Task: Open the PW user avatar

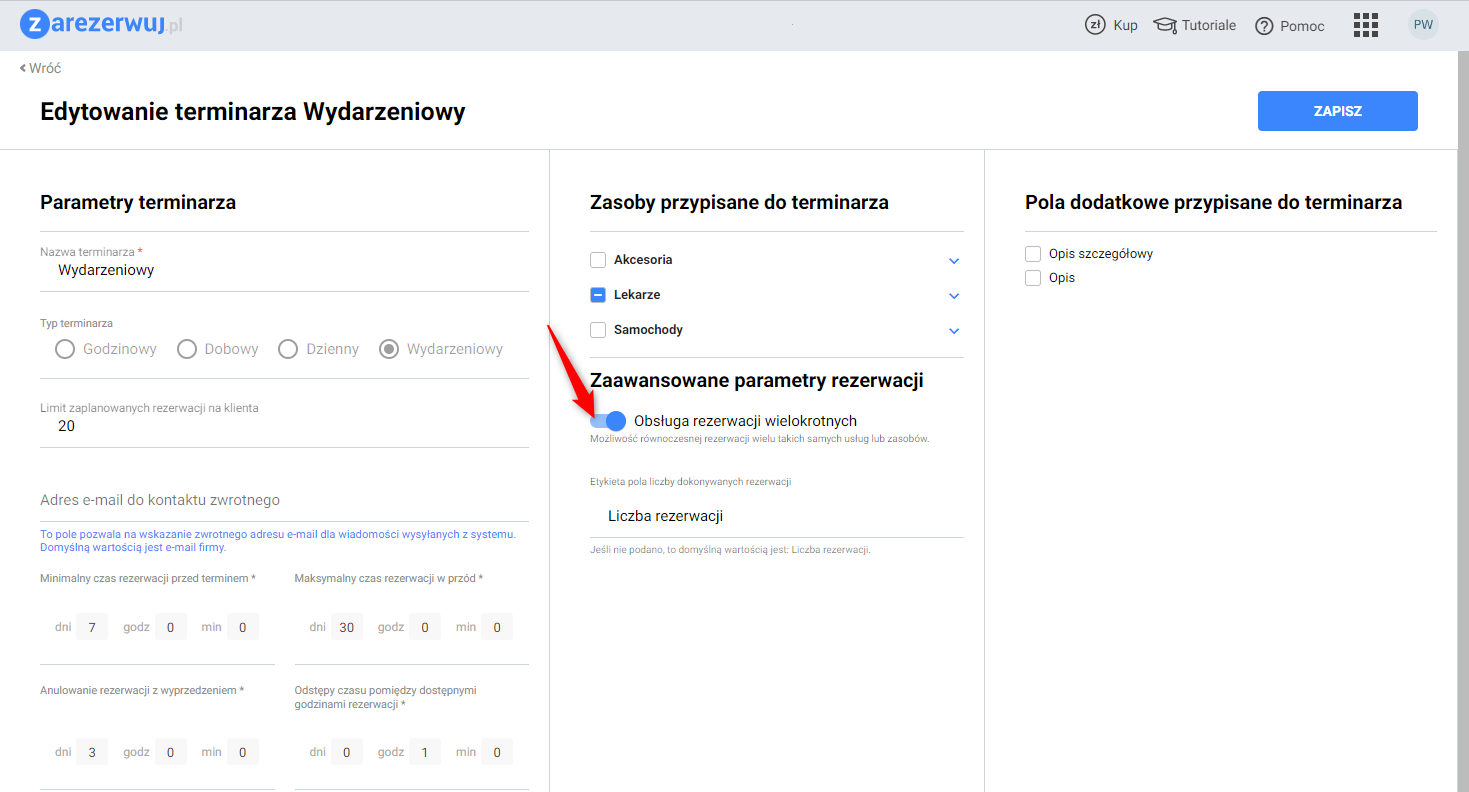Action: click(1423, 25)
